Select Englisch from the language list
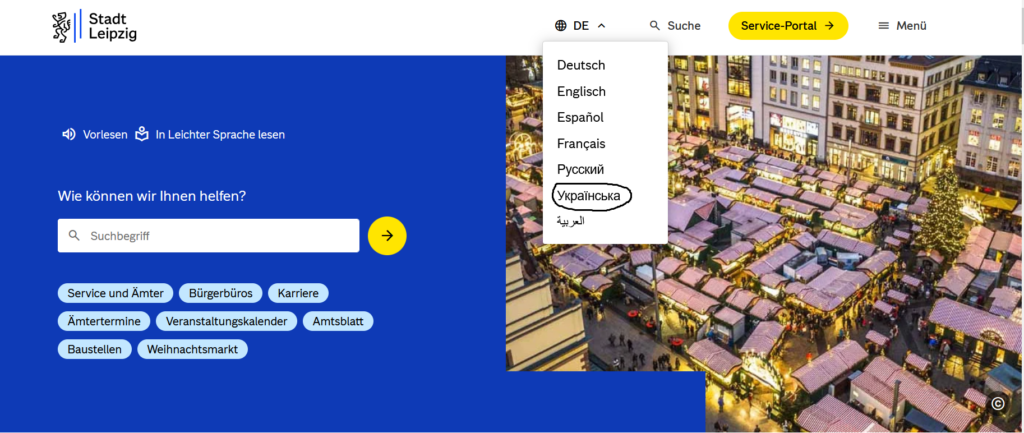The height and width of the screenshot is (433, 1024). (581, 91)
